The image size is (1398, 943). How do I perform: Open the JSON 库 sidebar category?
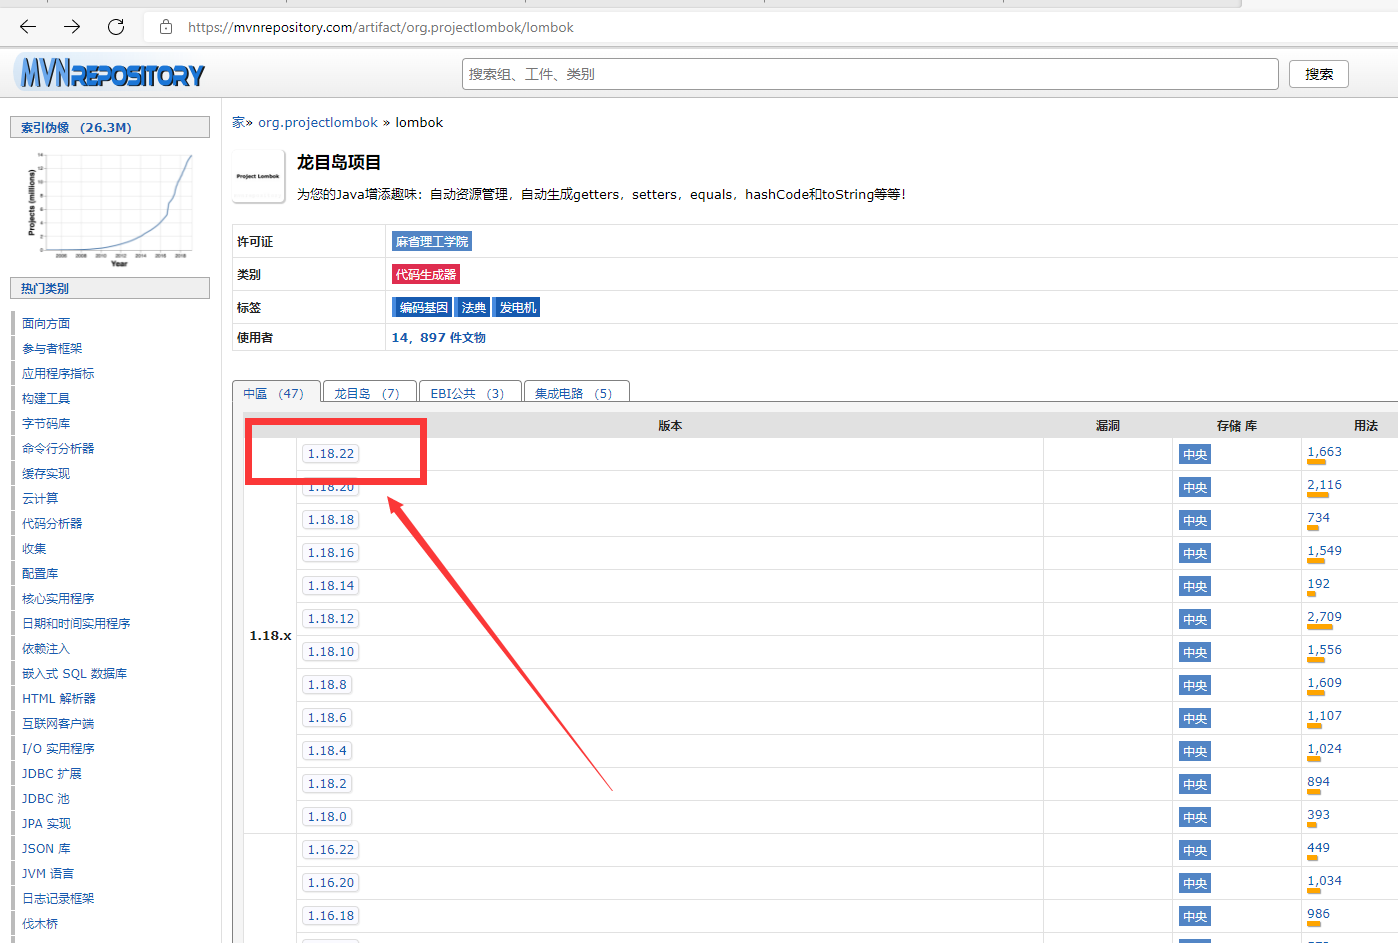coord(46,848)
